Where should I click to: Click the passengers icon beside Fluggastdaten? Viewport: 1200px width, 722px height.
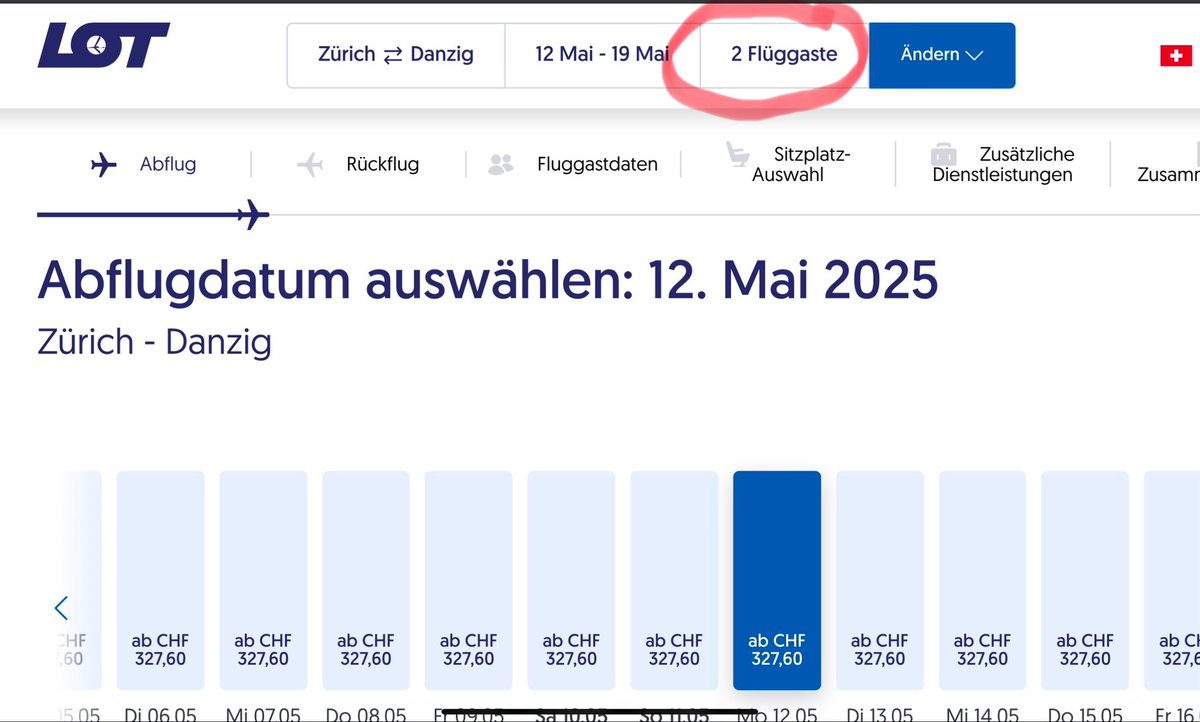(501, 163)
